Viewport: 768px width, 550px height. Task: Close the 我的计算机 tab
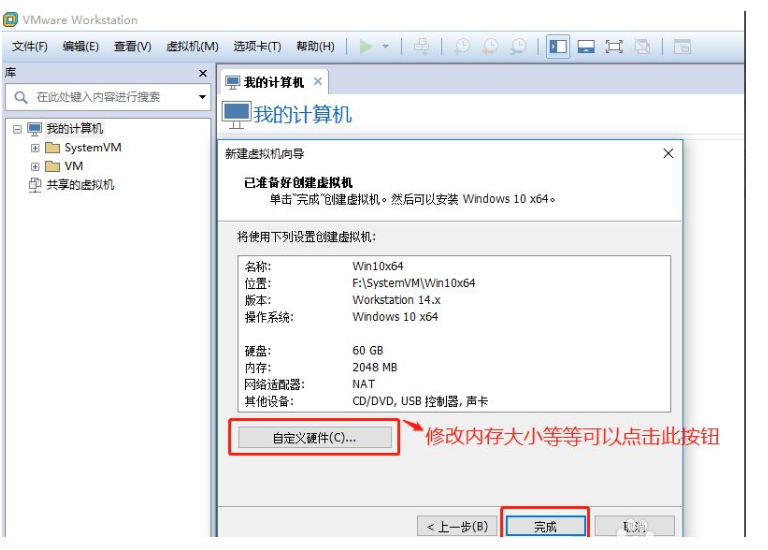point(318,81)
